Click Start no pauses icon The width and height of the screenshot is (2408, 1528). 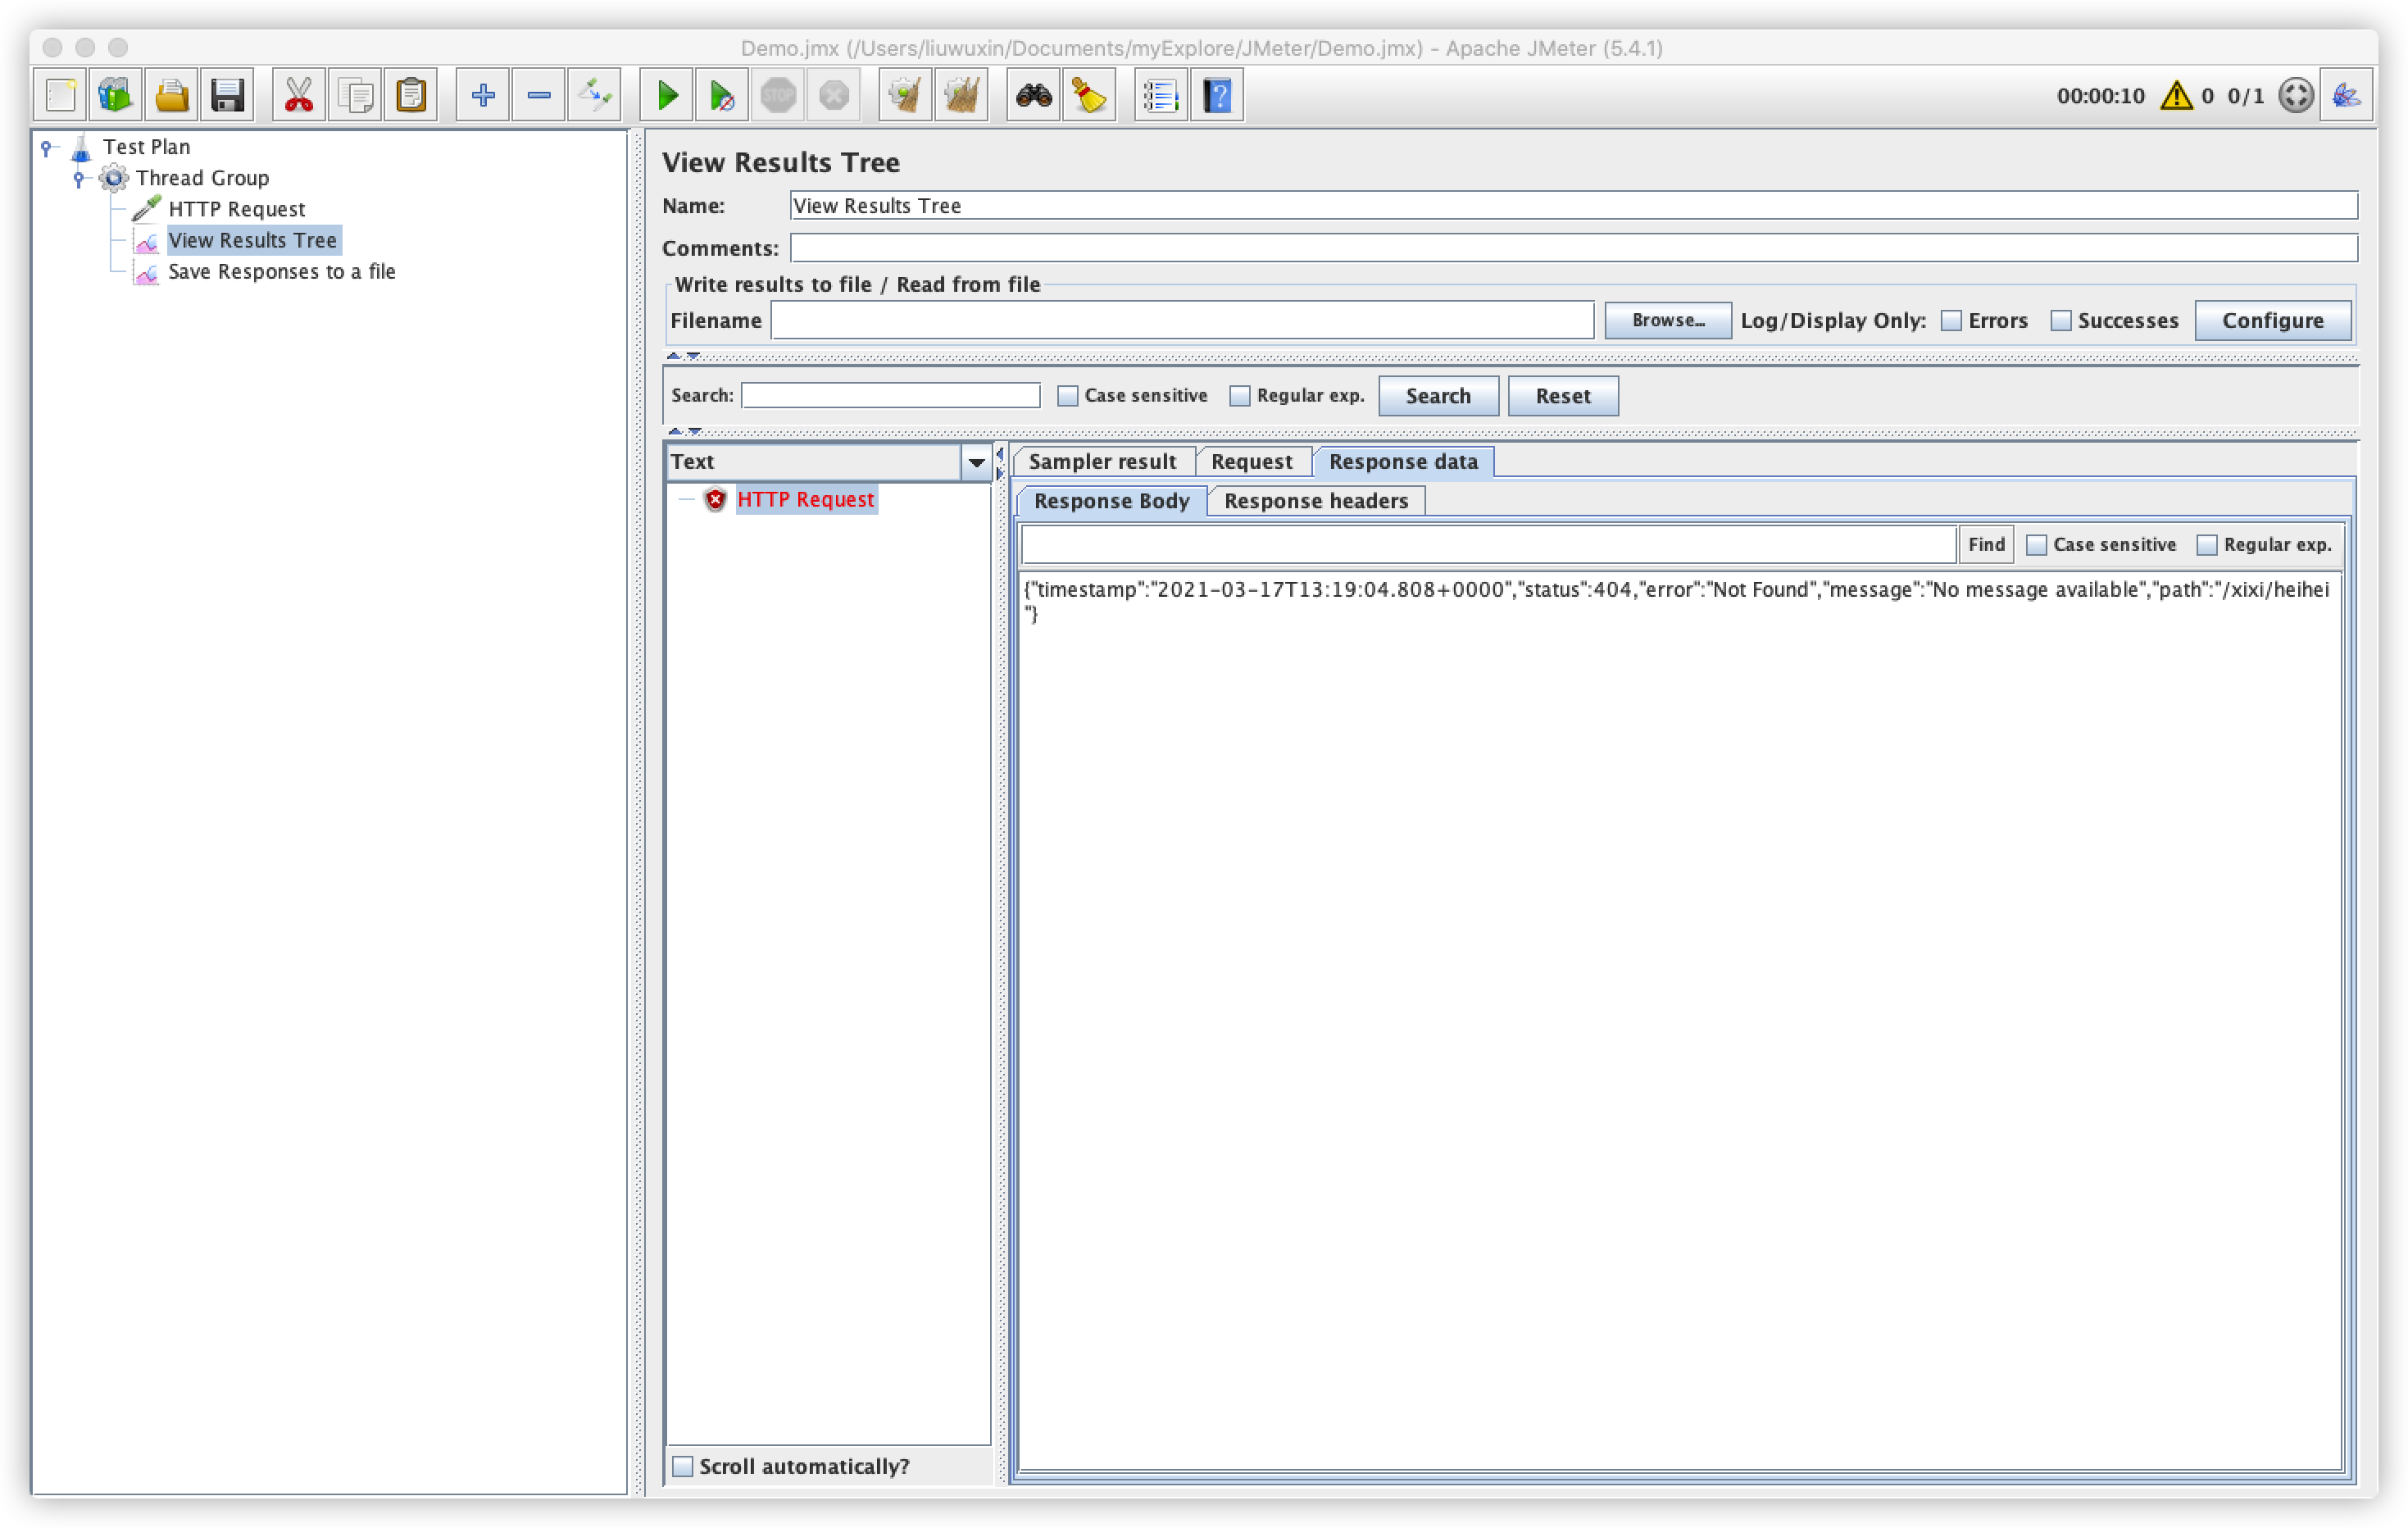(x=722, y=96)
